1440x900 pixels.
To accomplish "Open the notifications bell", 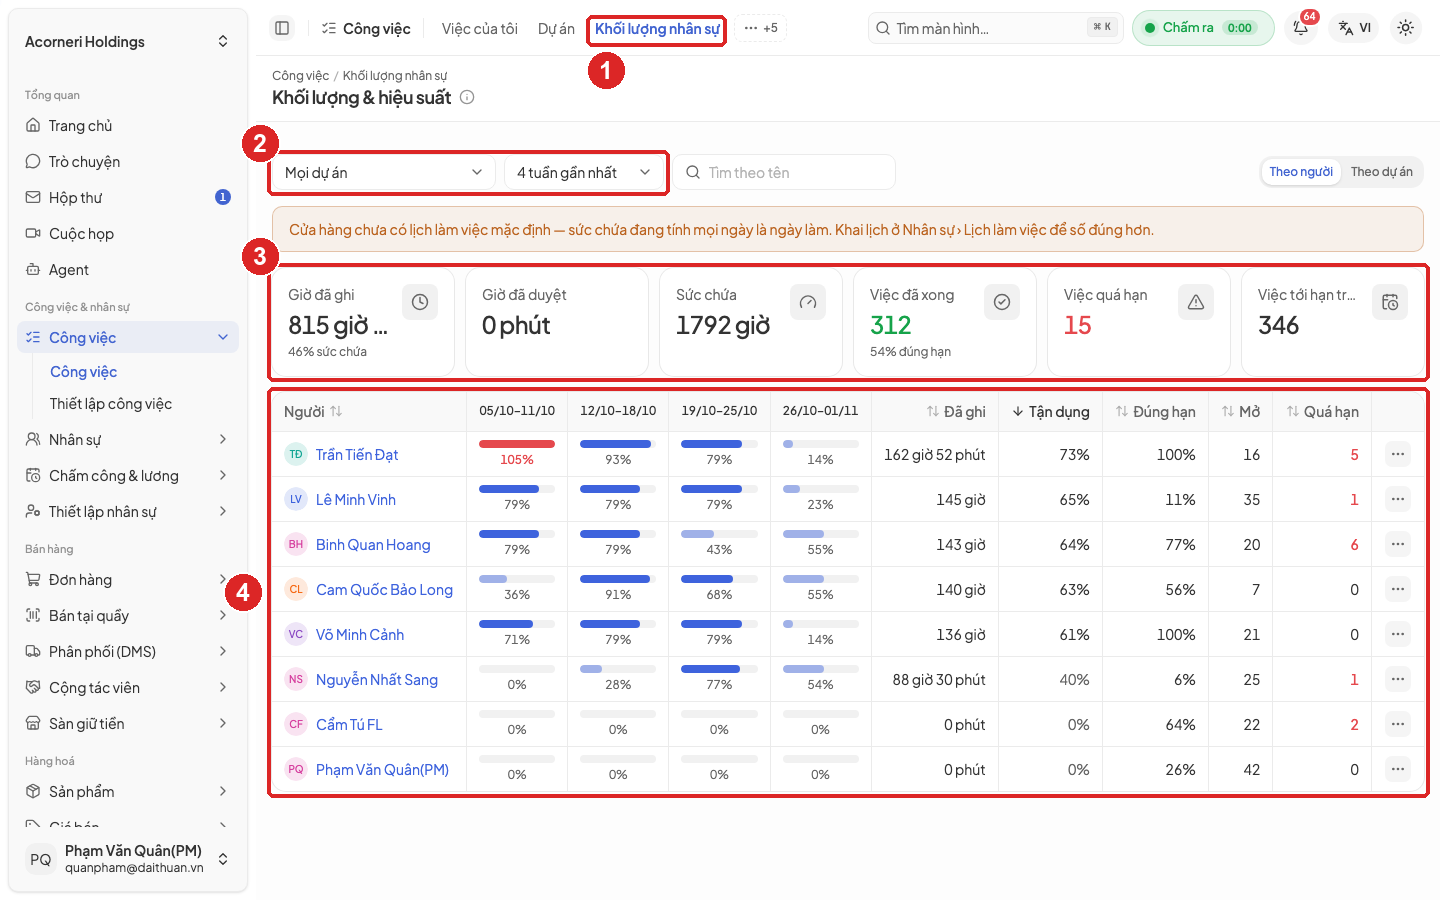I will (1301, 28).
